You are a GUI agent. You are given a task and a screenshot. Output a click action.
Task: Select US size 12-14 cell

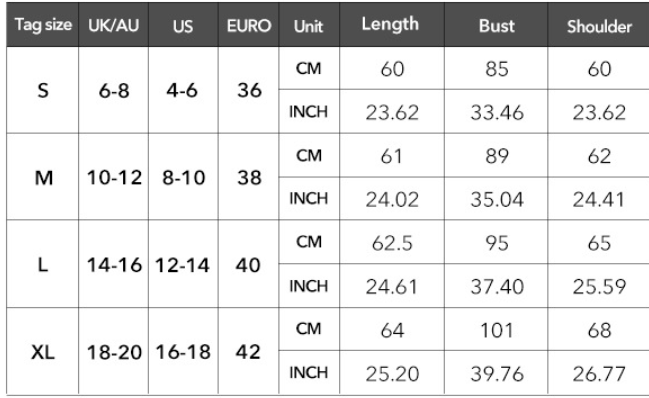pyautogui.click(x=183, y=265)
